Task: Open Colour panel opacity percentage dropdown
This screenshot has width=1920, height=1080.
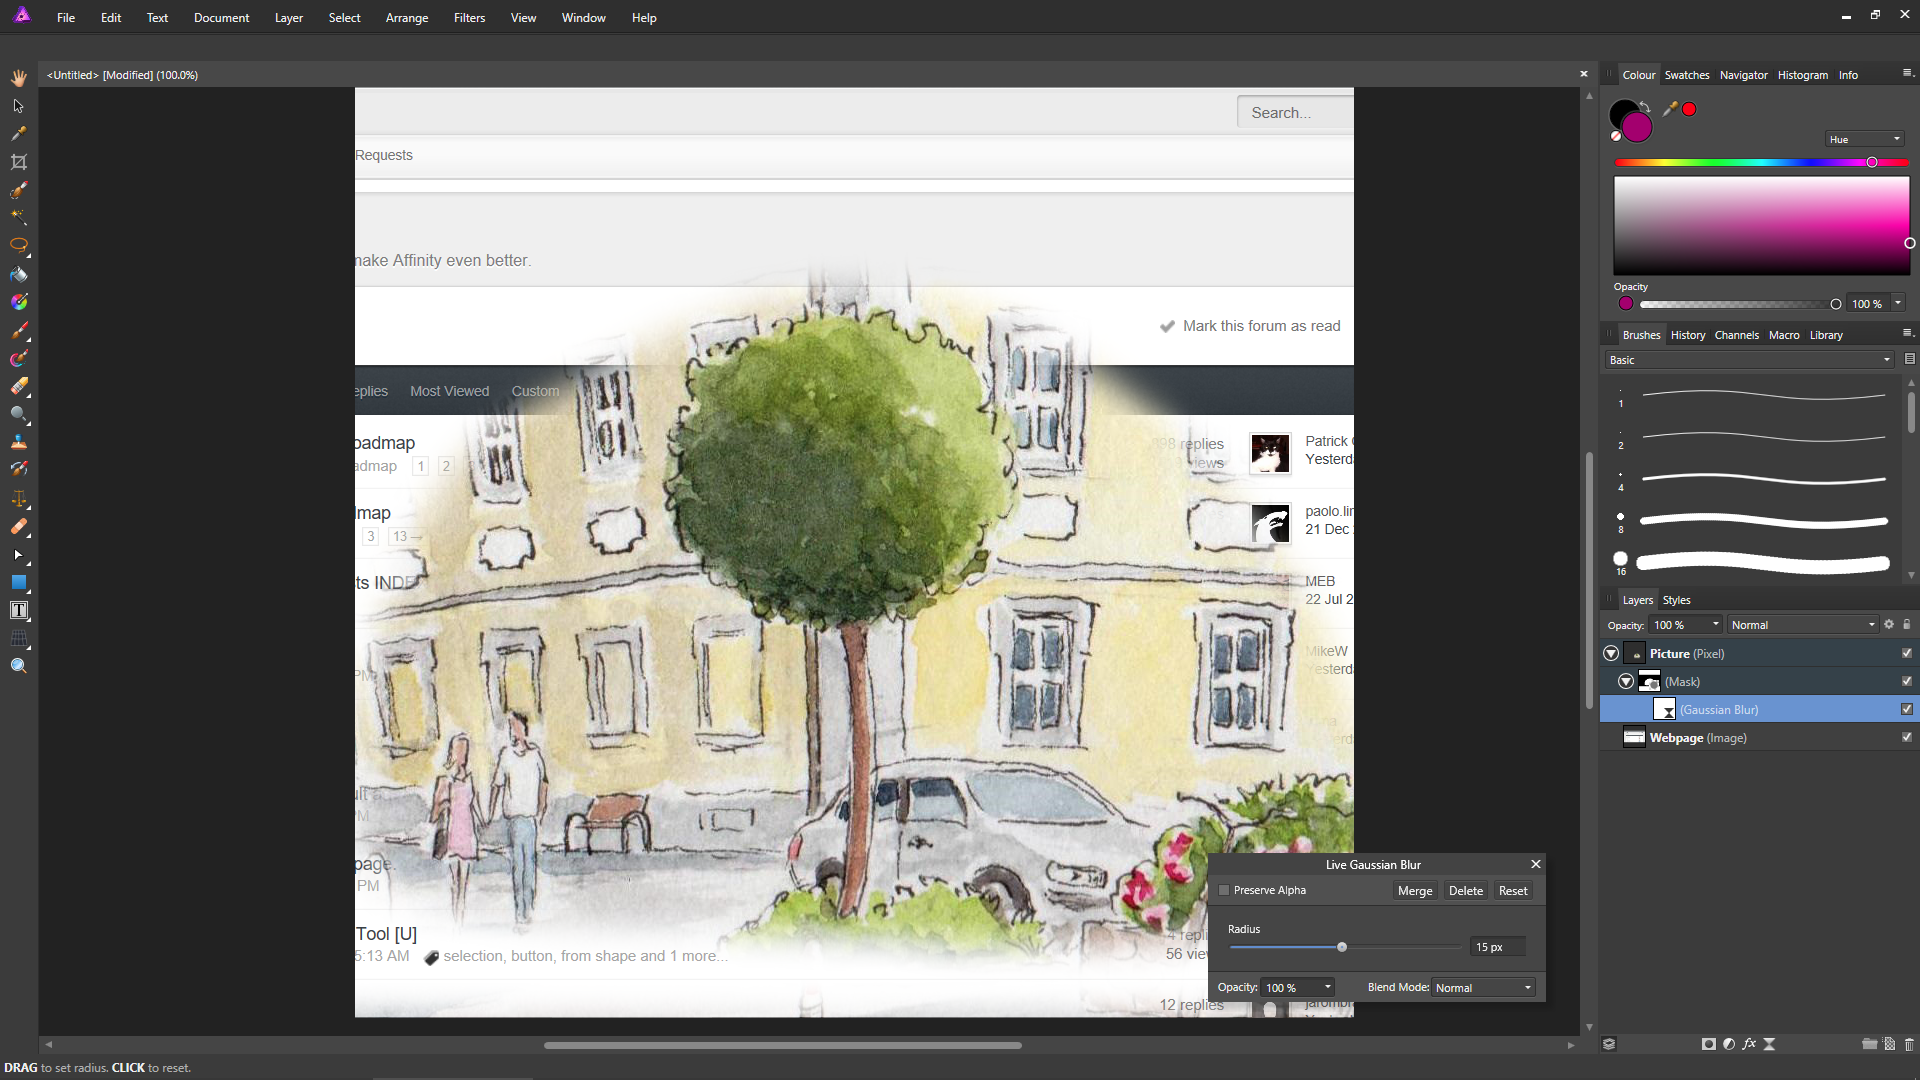Action: (1898, 304)
